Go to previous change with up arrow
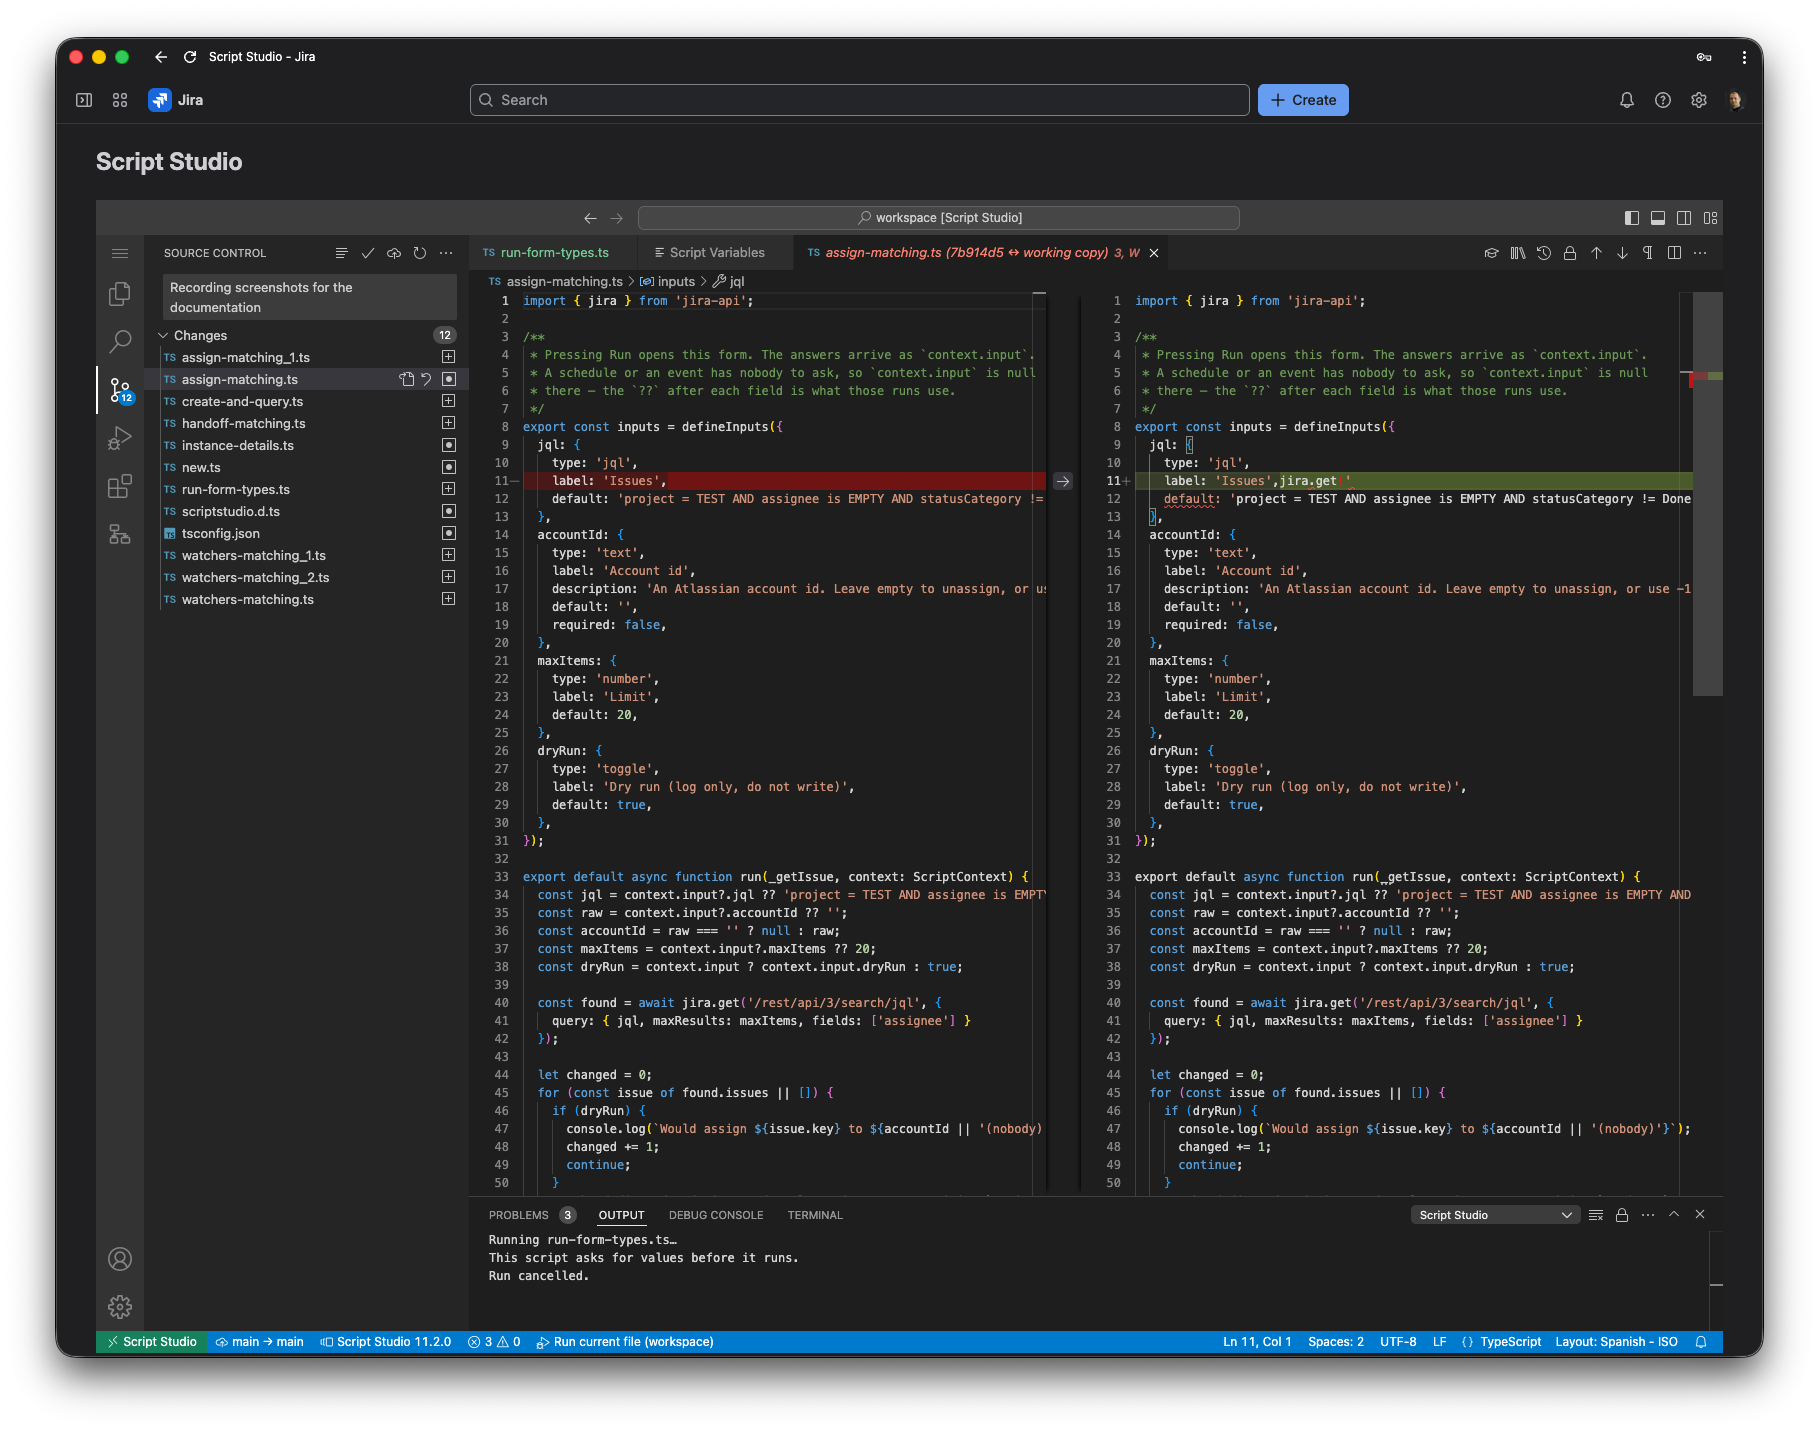This screenshot has height=1431, width=1819. pyautogui.click(x=1596, y=253)
